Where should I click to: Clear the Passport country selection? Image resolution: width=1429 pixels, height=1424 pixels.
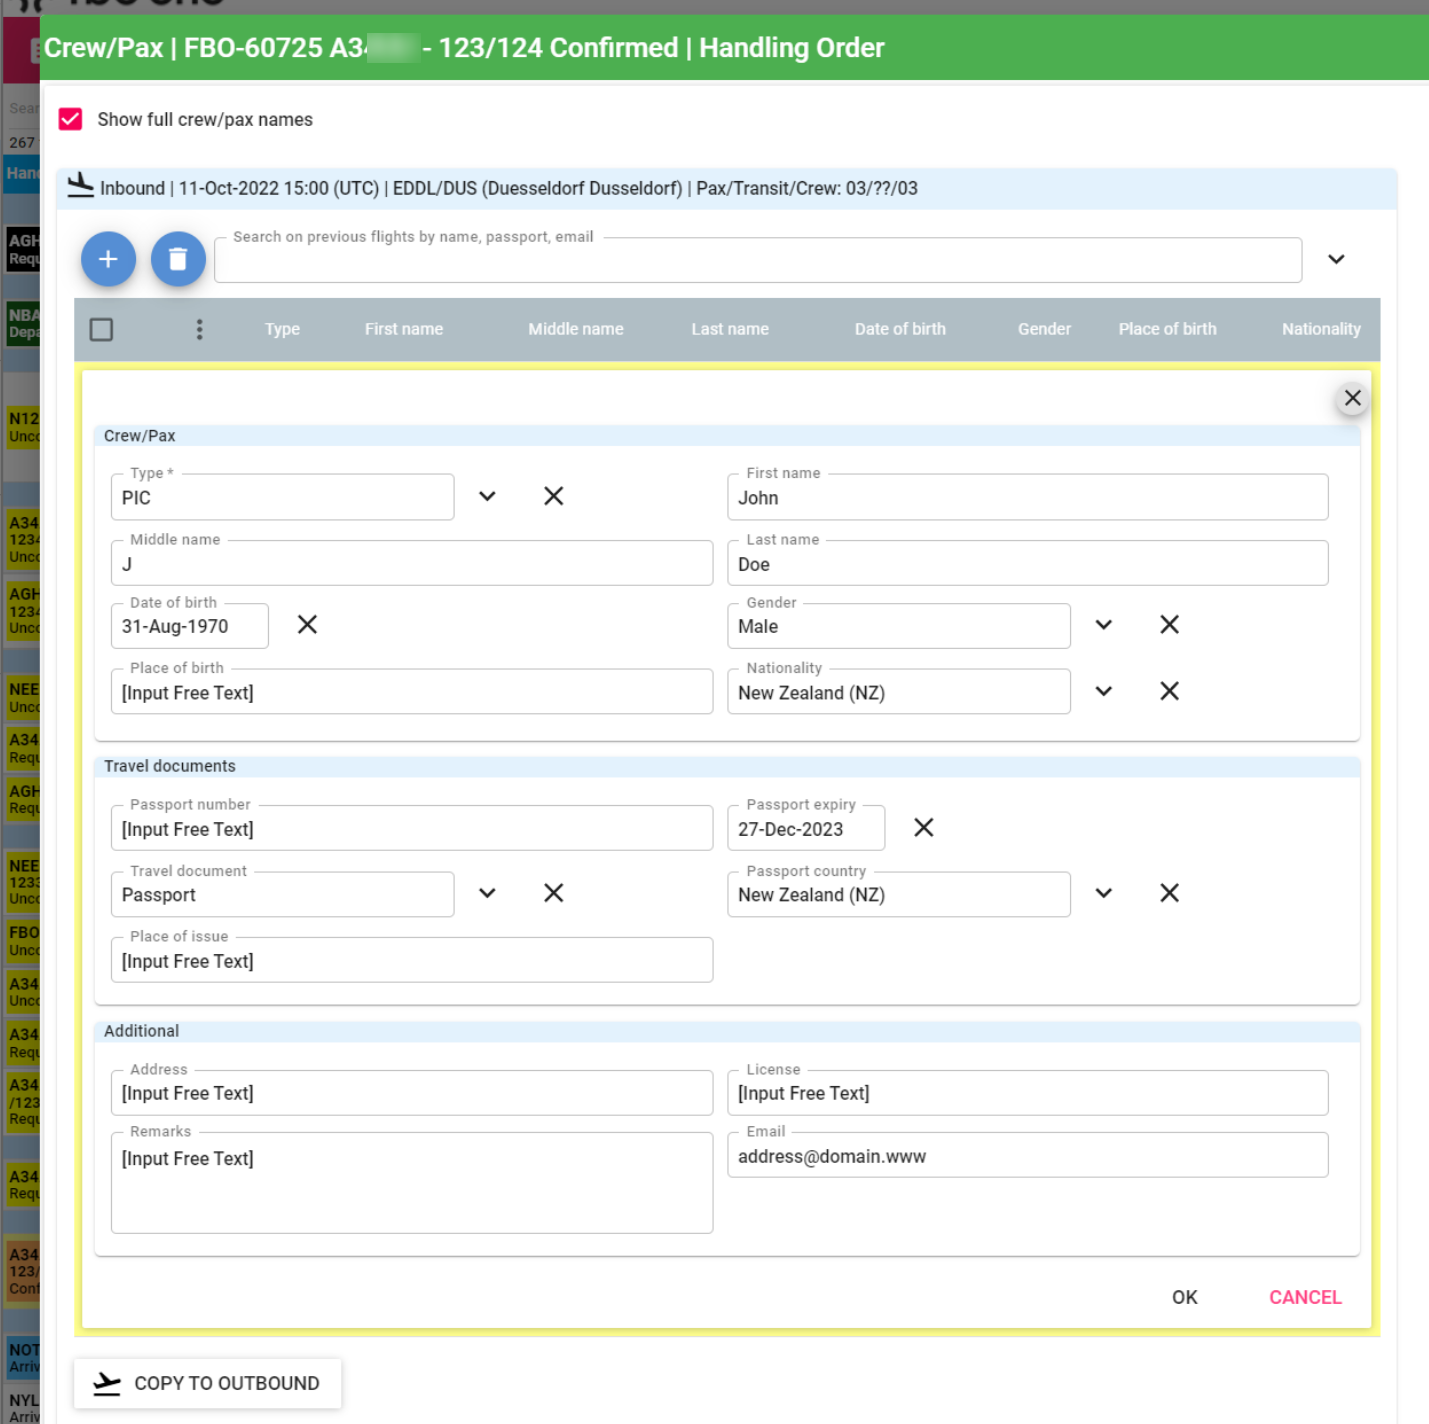[x=1169, y=893]
